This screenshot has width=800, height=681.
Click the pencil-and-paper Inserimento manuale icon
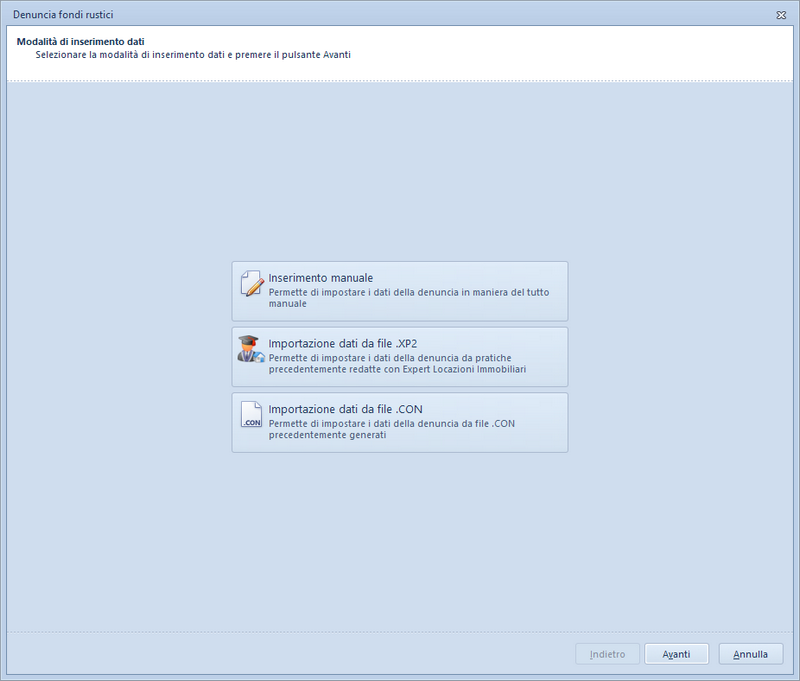click(252, 283)
